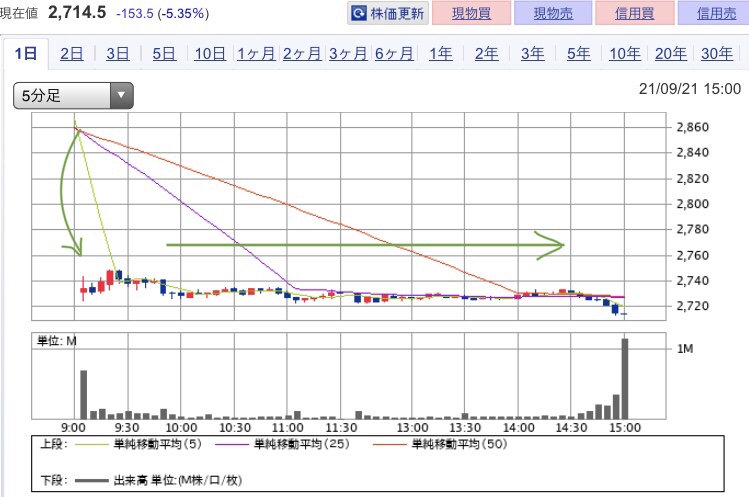Click the 2,860 price axis label
The height and width of the screenshot is (497, 749).
tap(692, 127)
